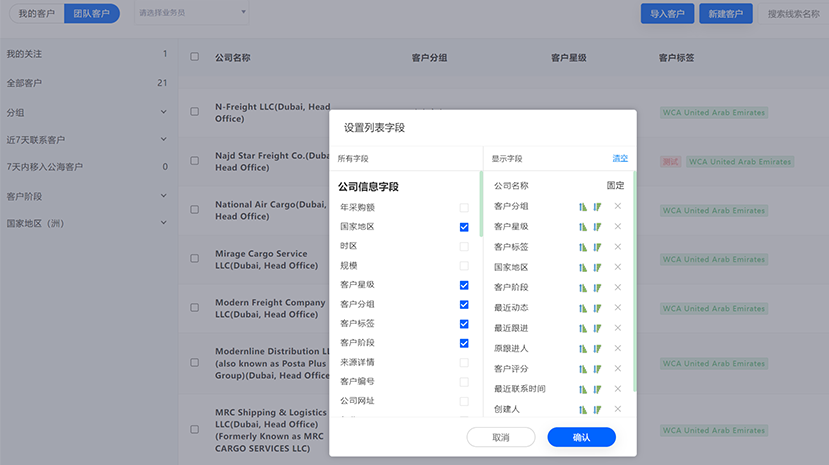Move 最近联系时间 field down
This screenshot has width=829, height=465.
[597, 389]
